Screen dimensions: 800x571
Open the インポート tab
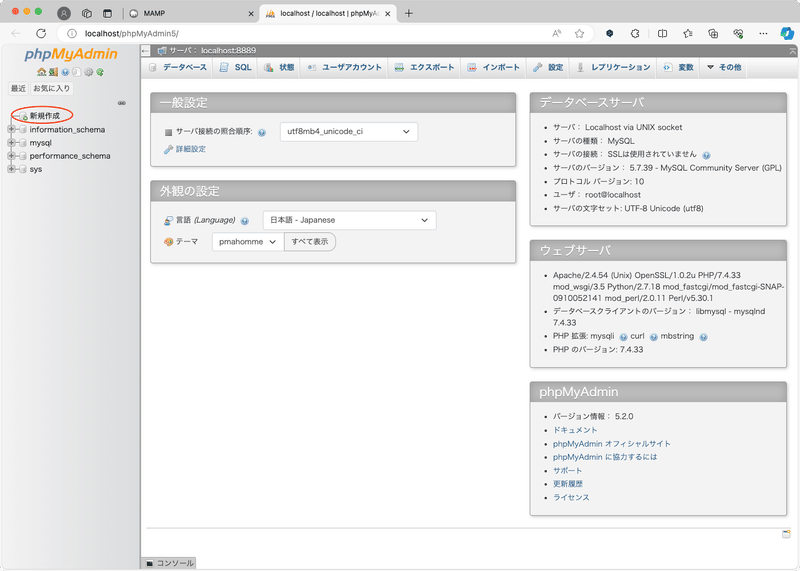click(493, 67)
